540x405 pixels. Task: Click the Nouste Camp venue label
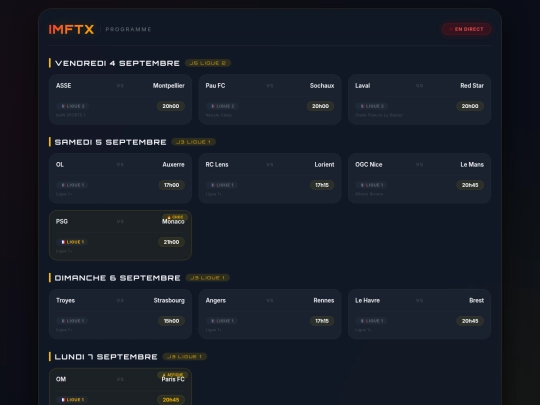click(x=219, y=115)
